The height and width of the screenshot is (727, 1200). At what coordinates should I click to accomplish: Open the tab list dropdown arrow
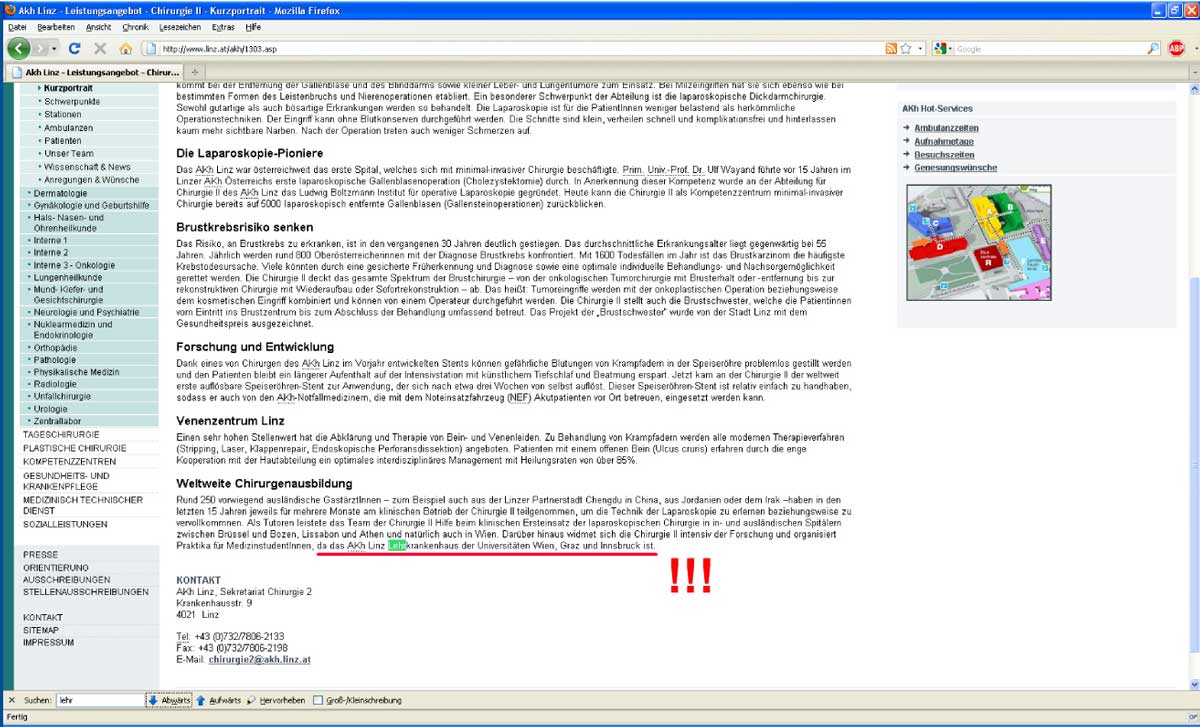tap(1189, 72)
